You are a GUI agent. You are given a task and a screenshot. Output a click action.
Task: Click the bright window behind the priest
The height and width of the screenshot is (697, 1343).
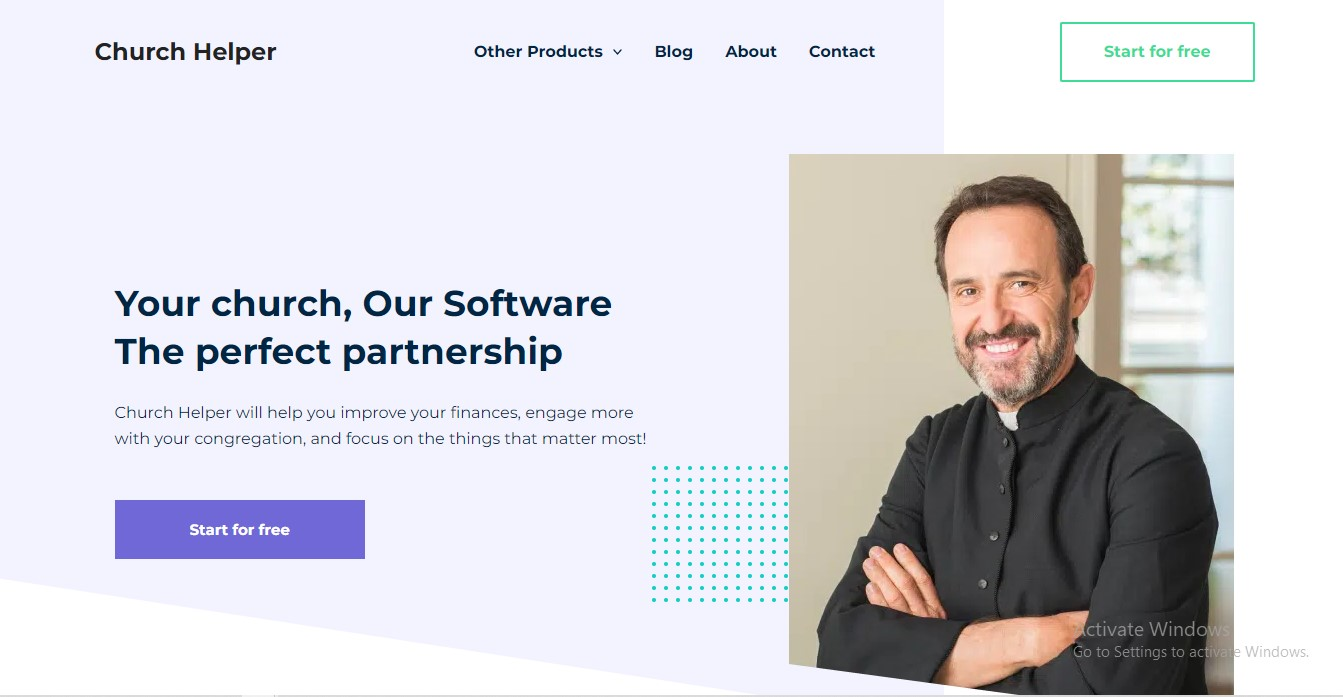pyautogui.click(x=1177, y=280)
